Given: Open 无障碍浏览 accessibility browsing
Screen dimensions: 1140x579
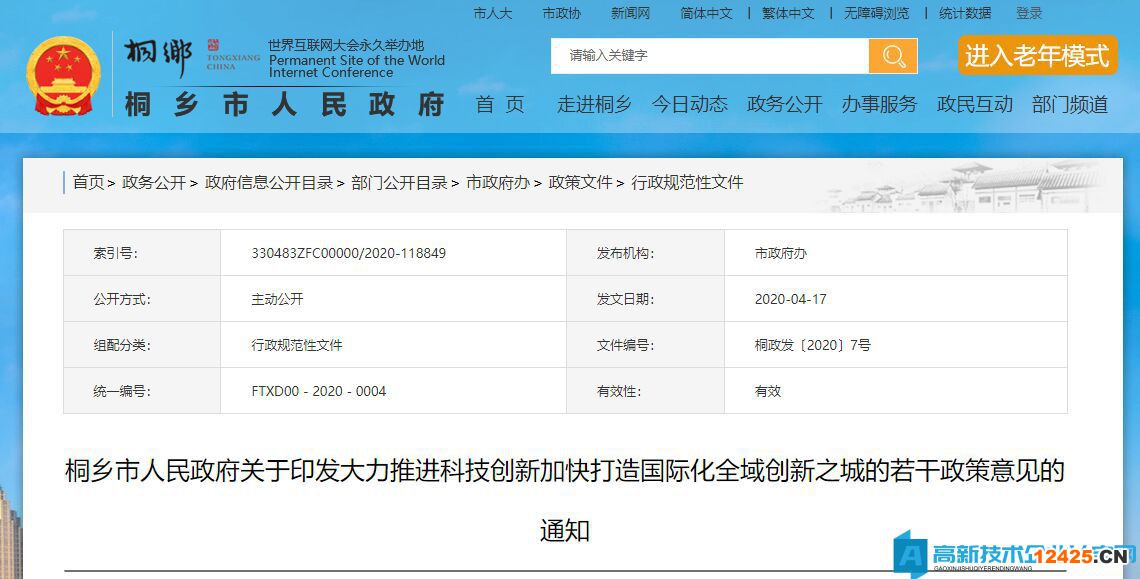Looking at the screenshot, I should (875, 13).
